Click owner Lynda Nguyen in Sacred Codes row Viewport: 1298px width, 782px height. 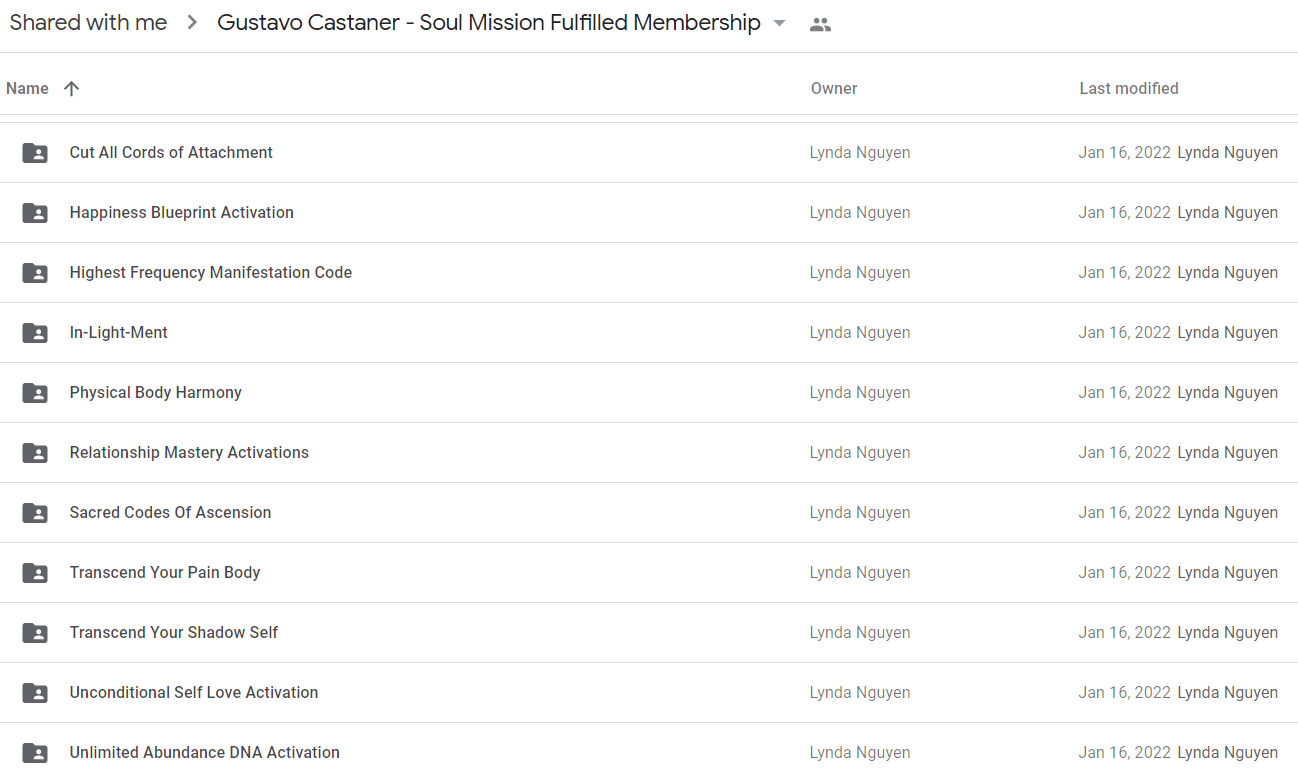tap(860, 513)
